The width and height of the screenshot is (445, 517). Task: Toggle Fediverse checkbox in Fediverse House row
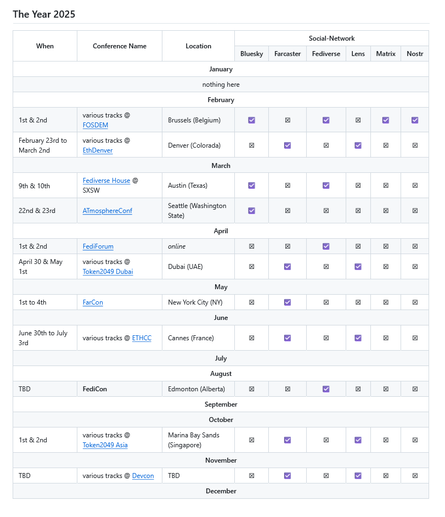click(x=326, y=185)
